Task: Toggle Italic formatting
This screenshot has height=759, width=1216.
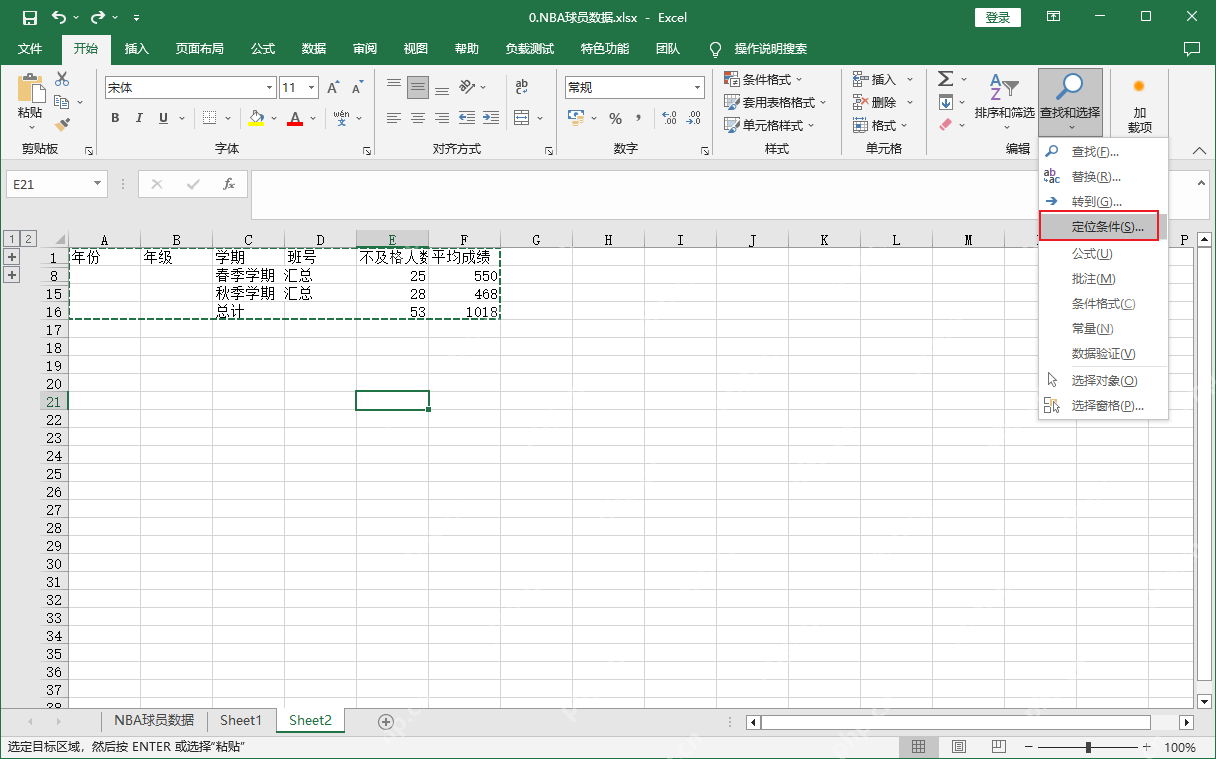Action: [140, 118]
